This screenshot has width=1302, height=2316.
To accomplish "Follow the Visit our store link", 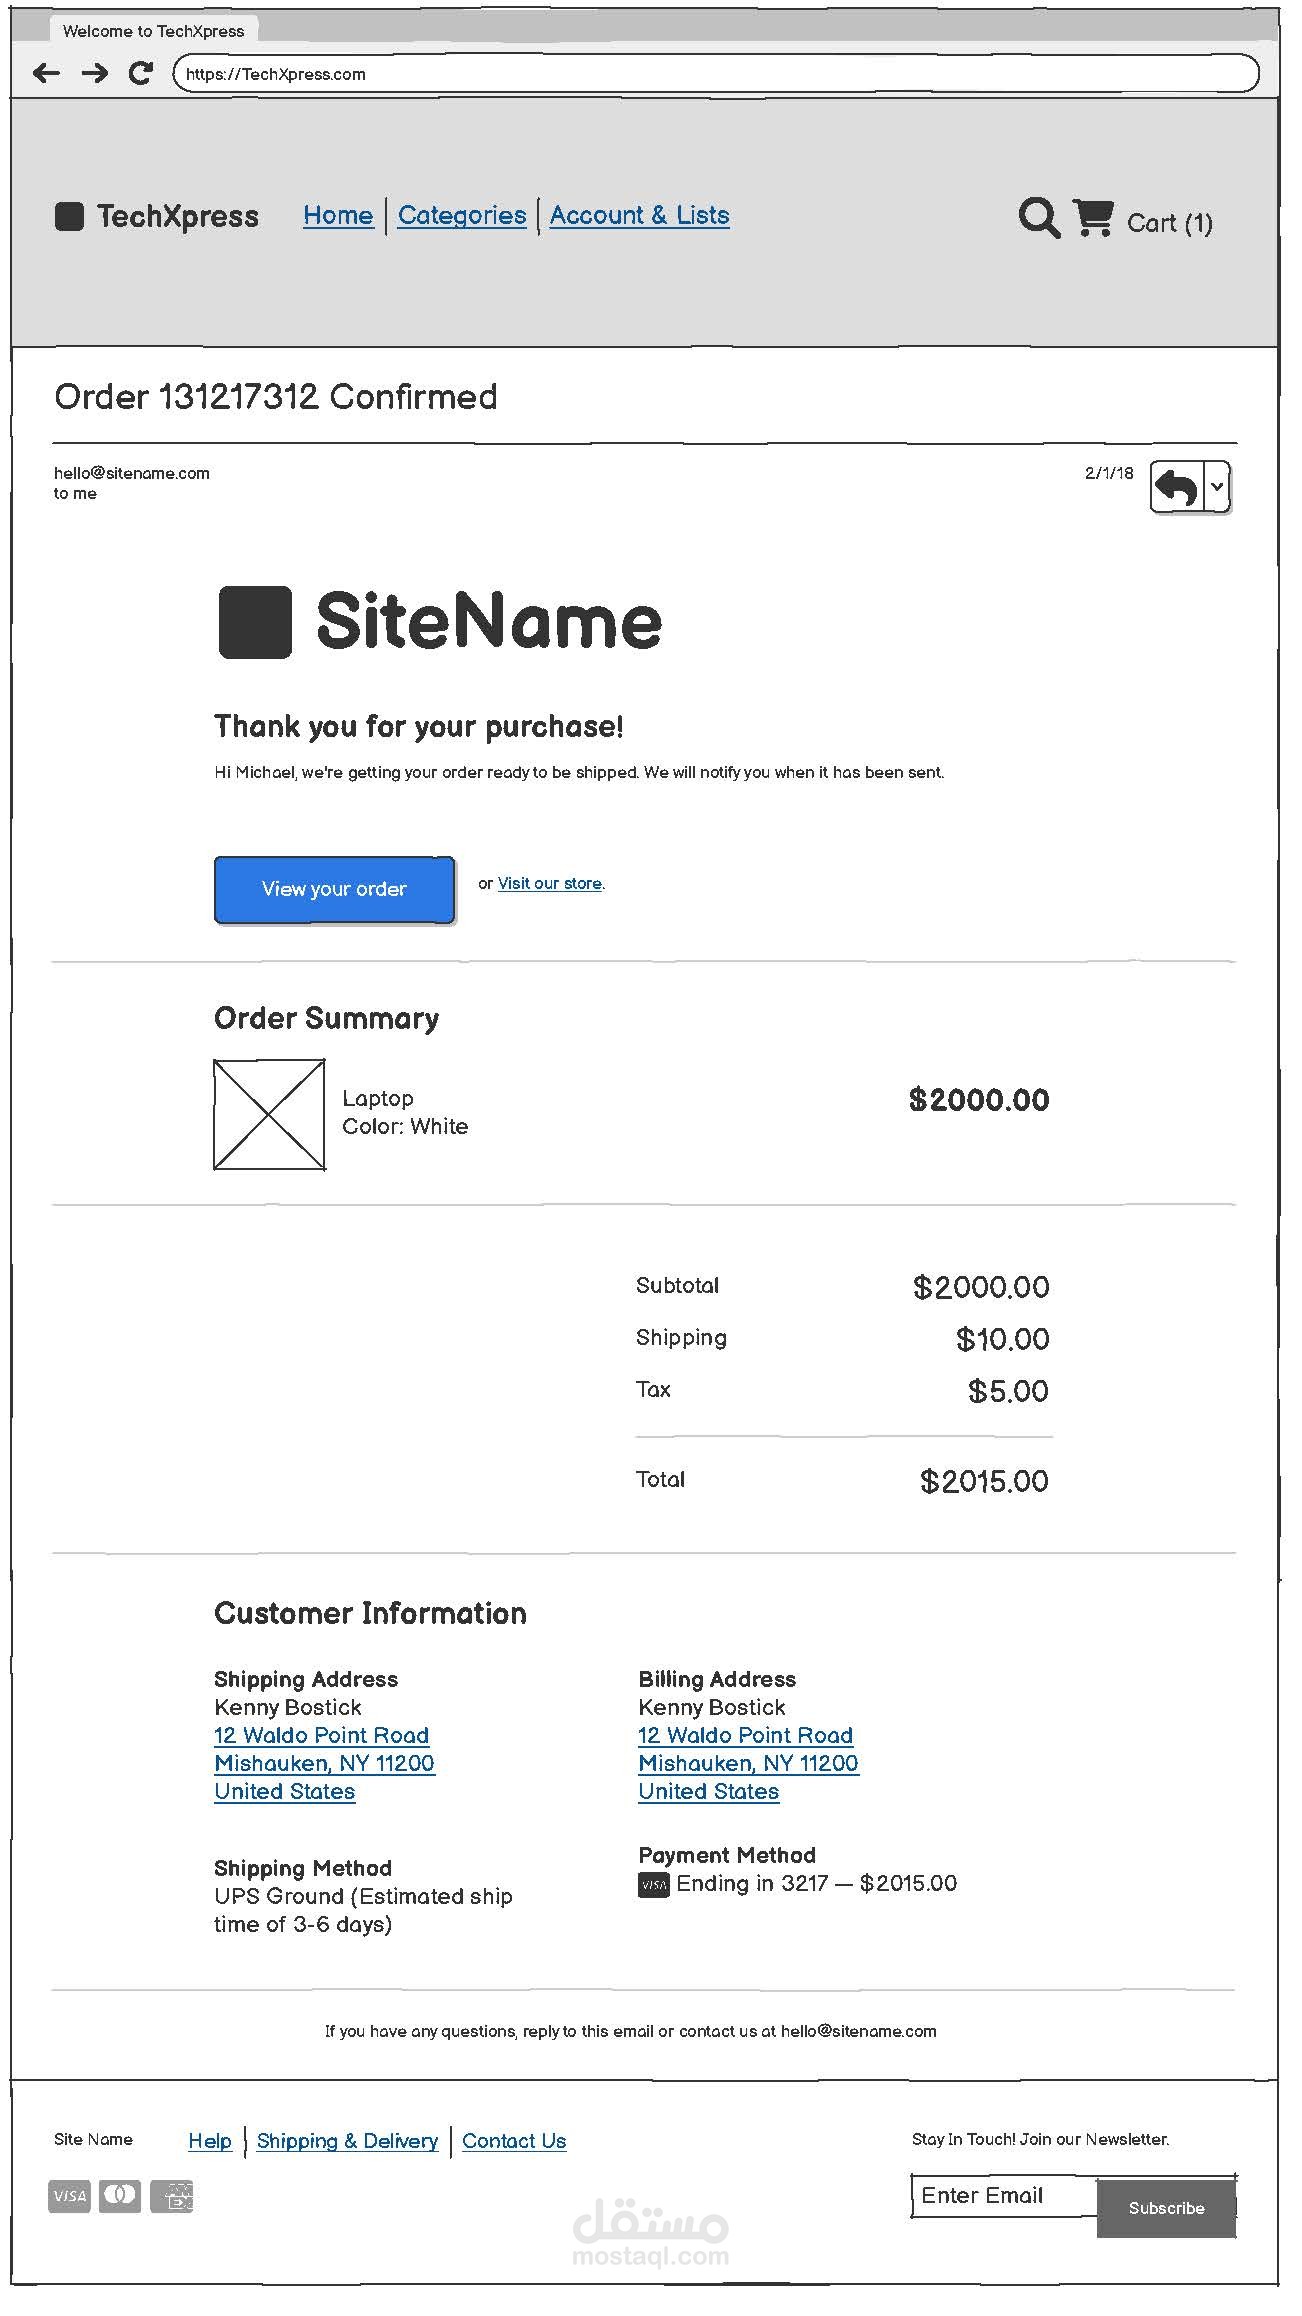I will coord(550,884).
